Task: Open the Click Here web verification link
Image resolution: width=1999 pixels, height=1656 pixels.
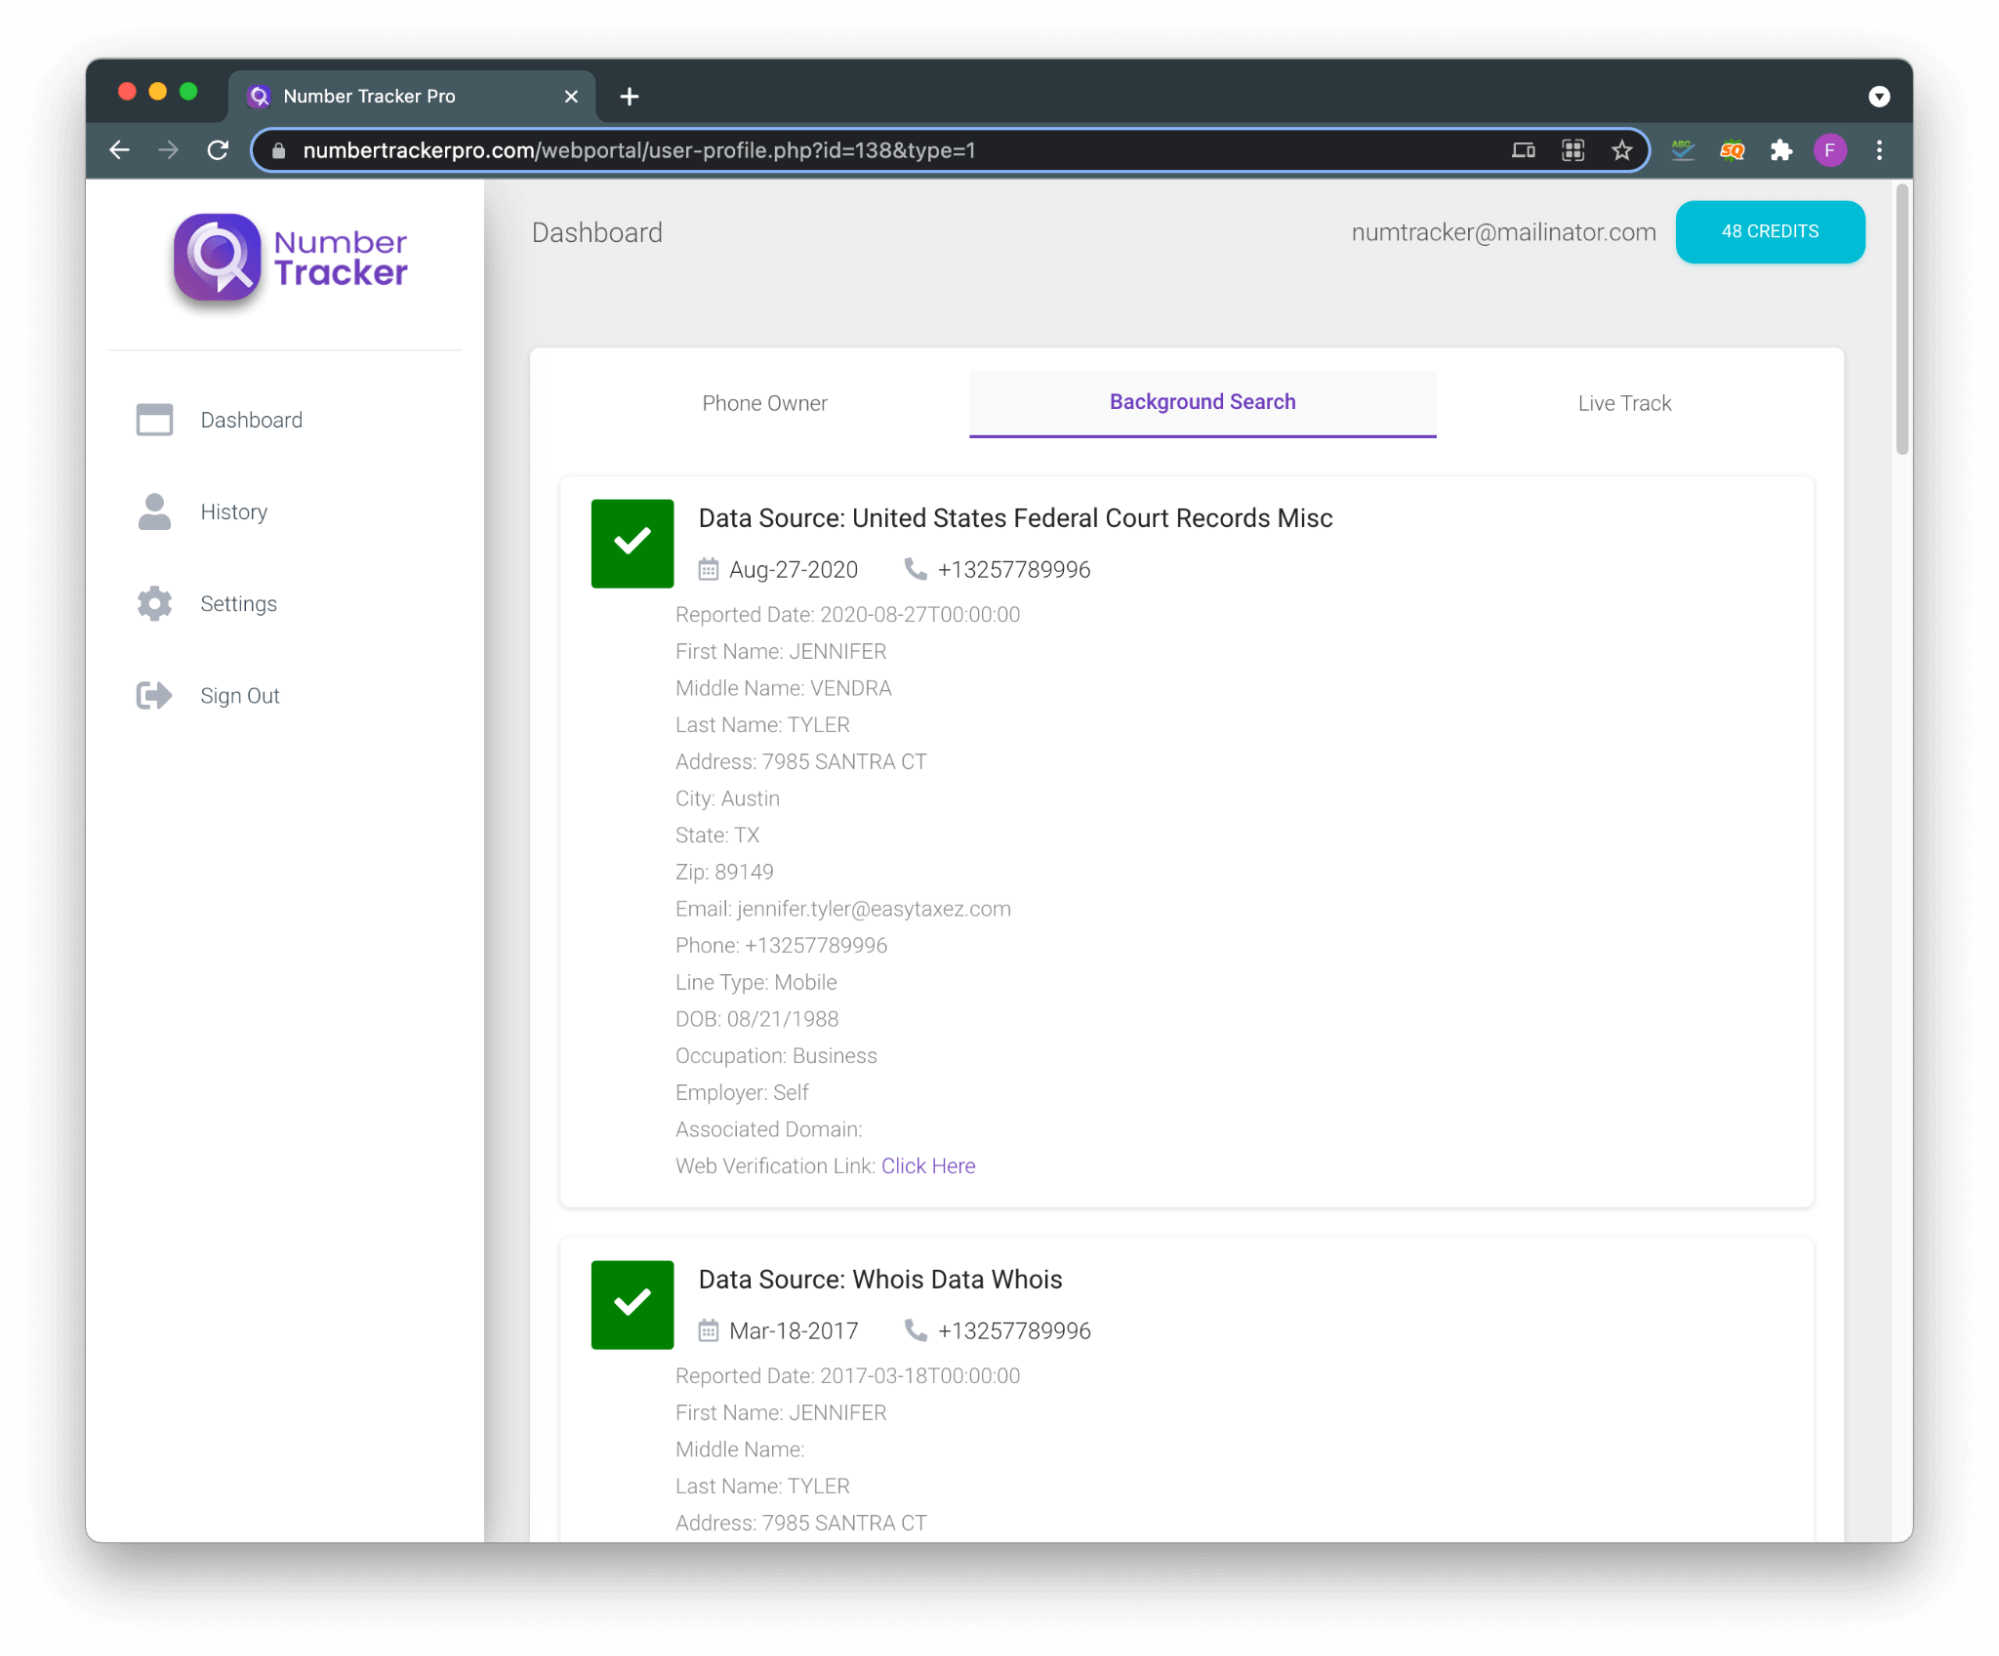Action: pyautogui.click(x=928, y=1166)
